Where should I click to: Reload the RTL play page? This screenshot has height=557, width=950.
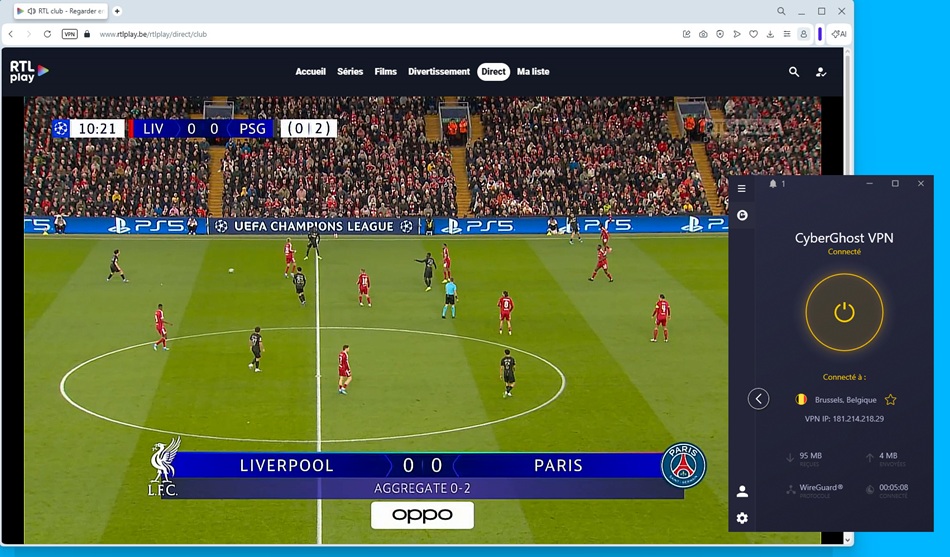coord(47,34)
